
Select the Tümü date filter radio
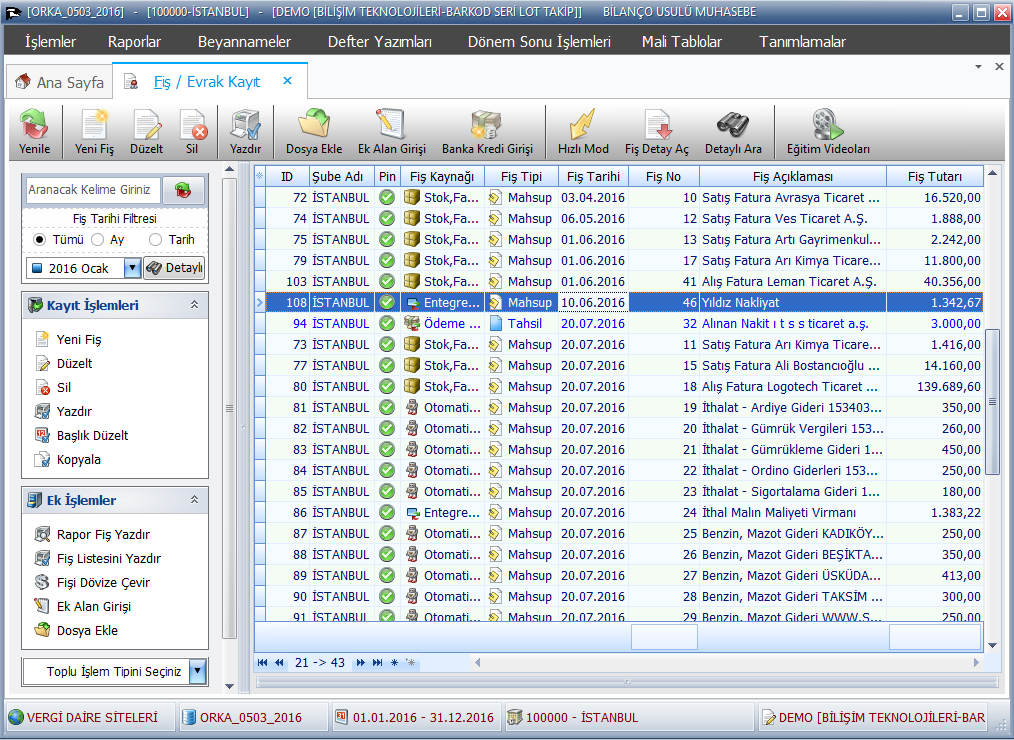40,239
